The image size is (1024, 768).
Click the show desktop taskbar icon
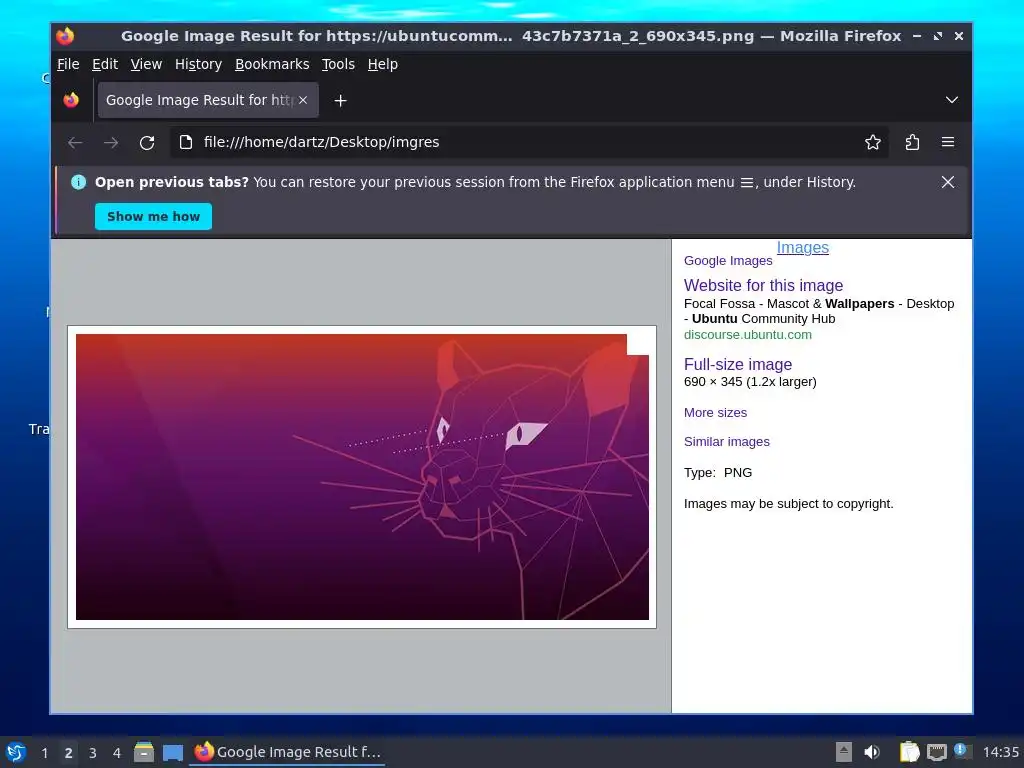click(172, 752)
